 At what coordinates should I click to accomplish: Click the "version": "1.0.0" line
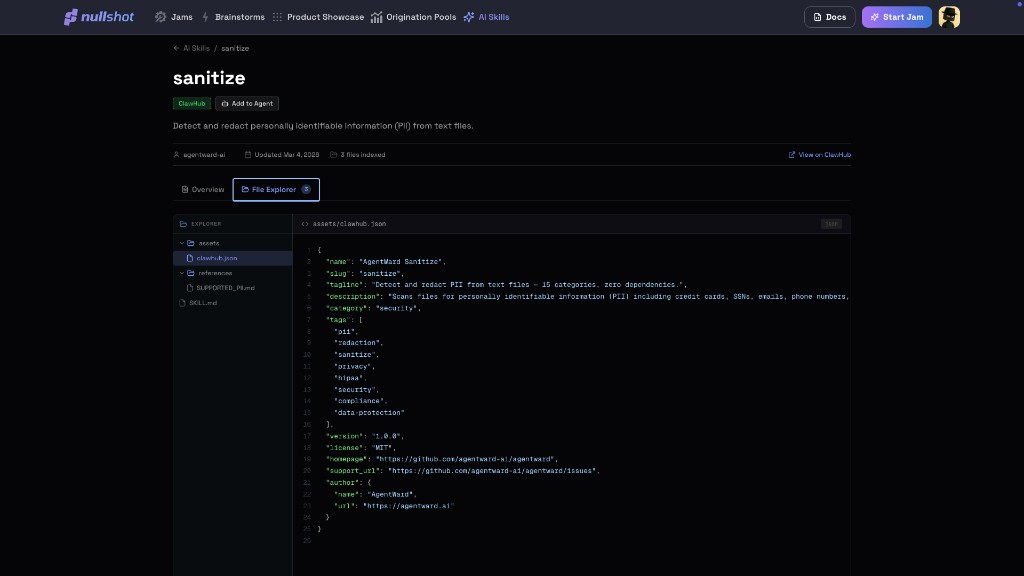pyautogui.click(x=364, y=436)
